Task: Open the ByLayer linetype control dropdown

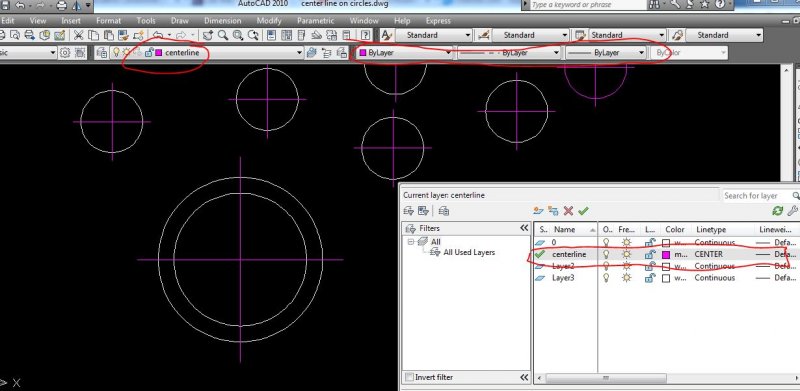Action: [556, 53]
